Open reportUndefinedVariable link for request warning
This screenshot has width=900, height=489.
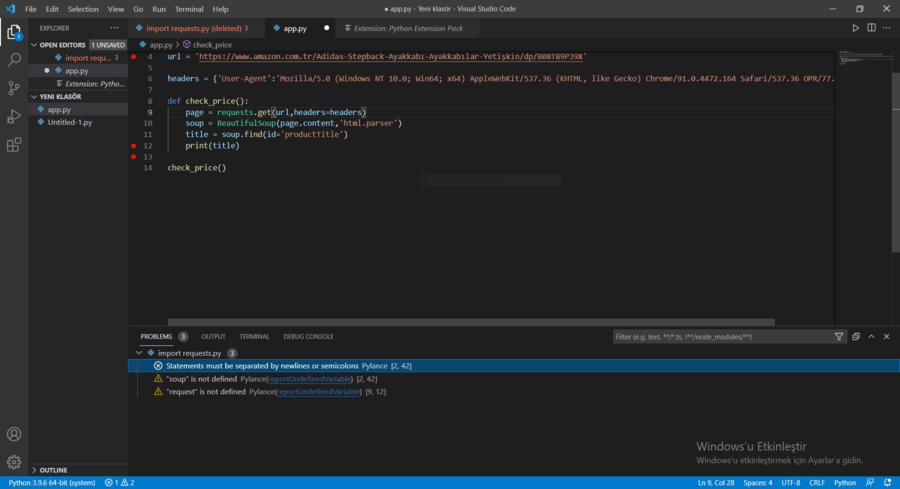click(319, 392)
